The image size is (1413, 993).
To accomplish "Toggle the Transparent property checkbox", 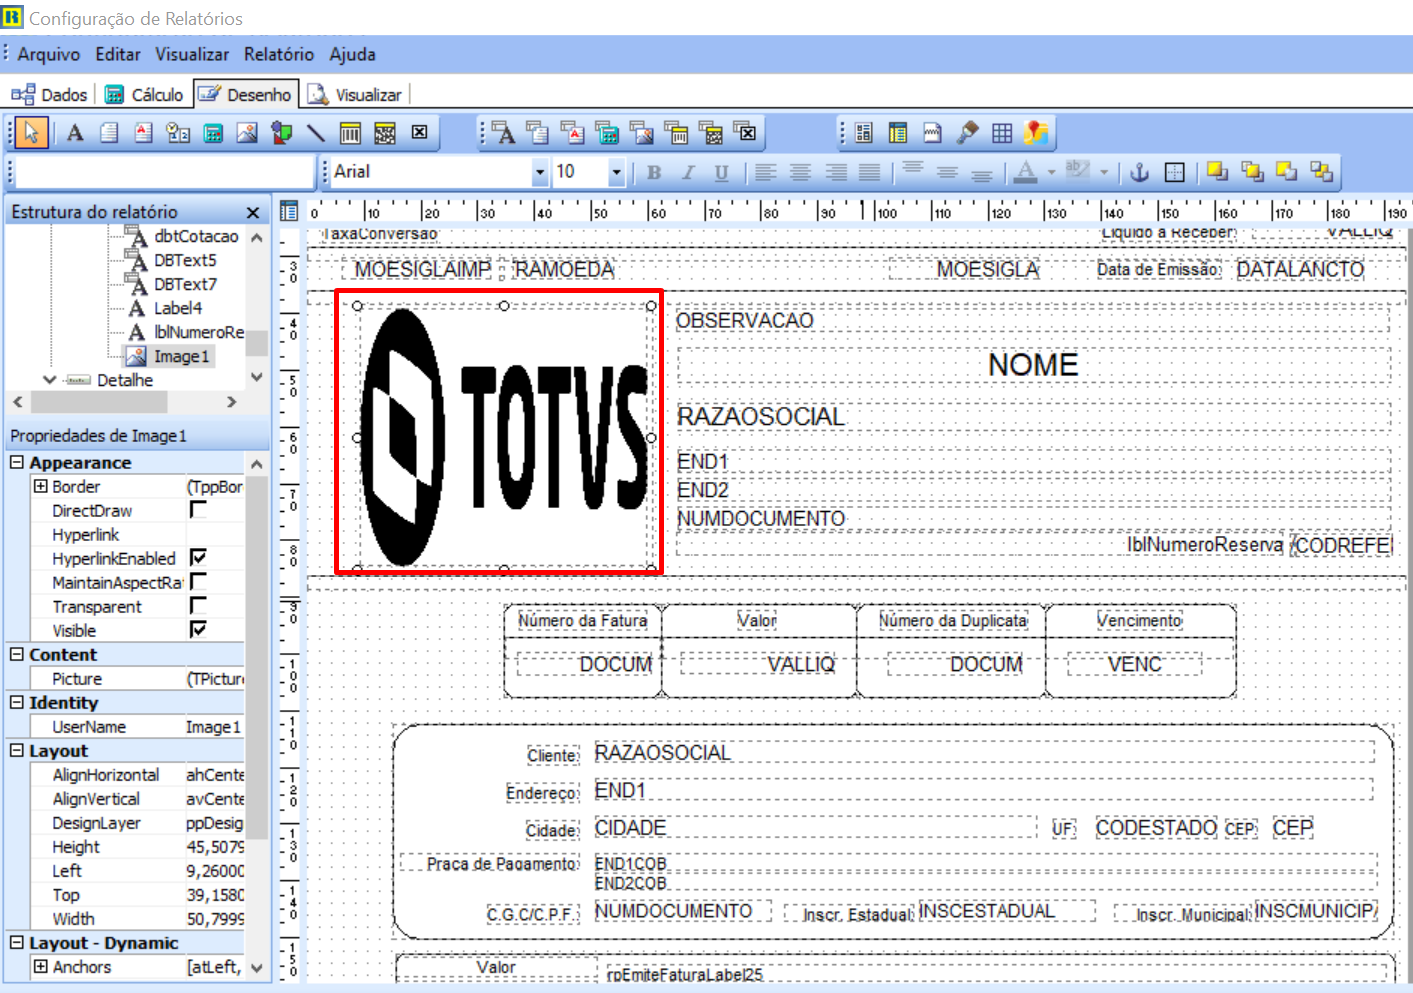I will (x=198, y=606).
